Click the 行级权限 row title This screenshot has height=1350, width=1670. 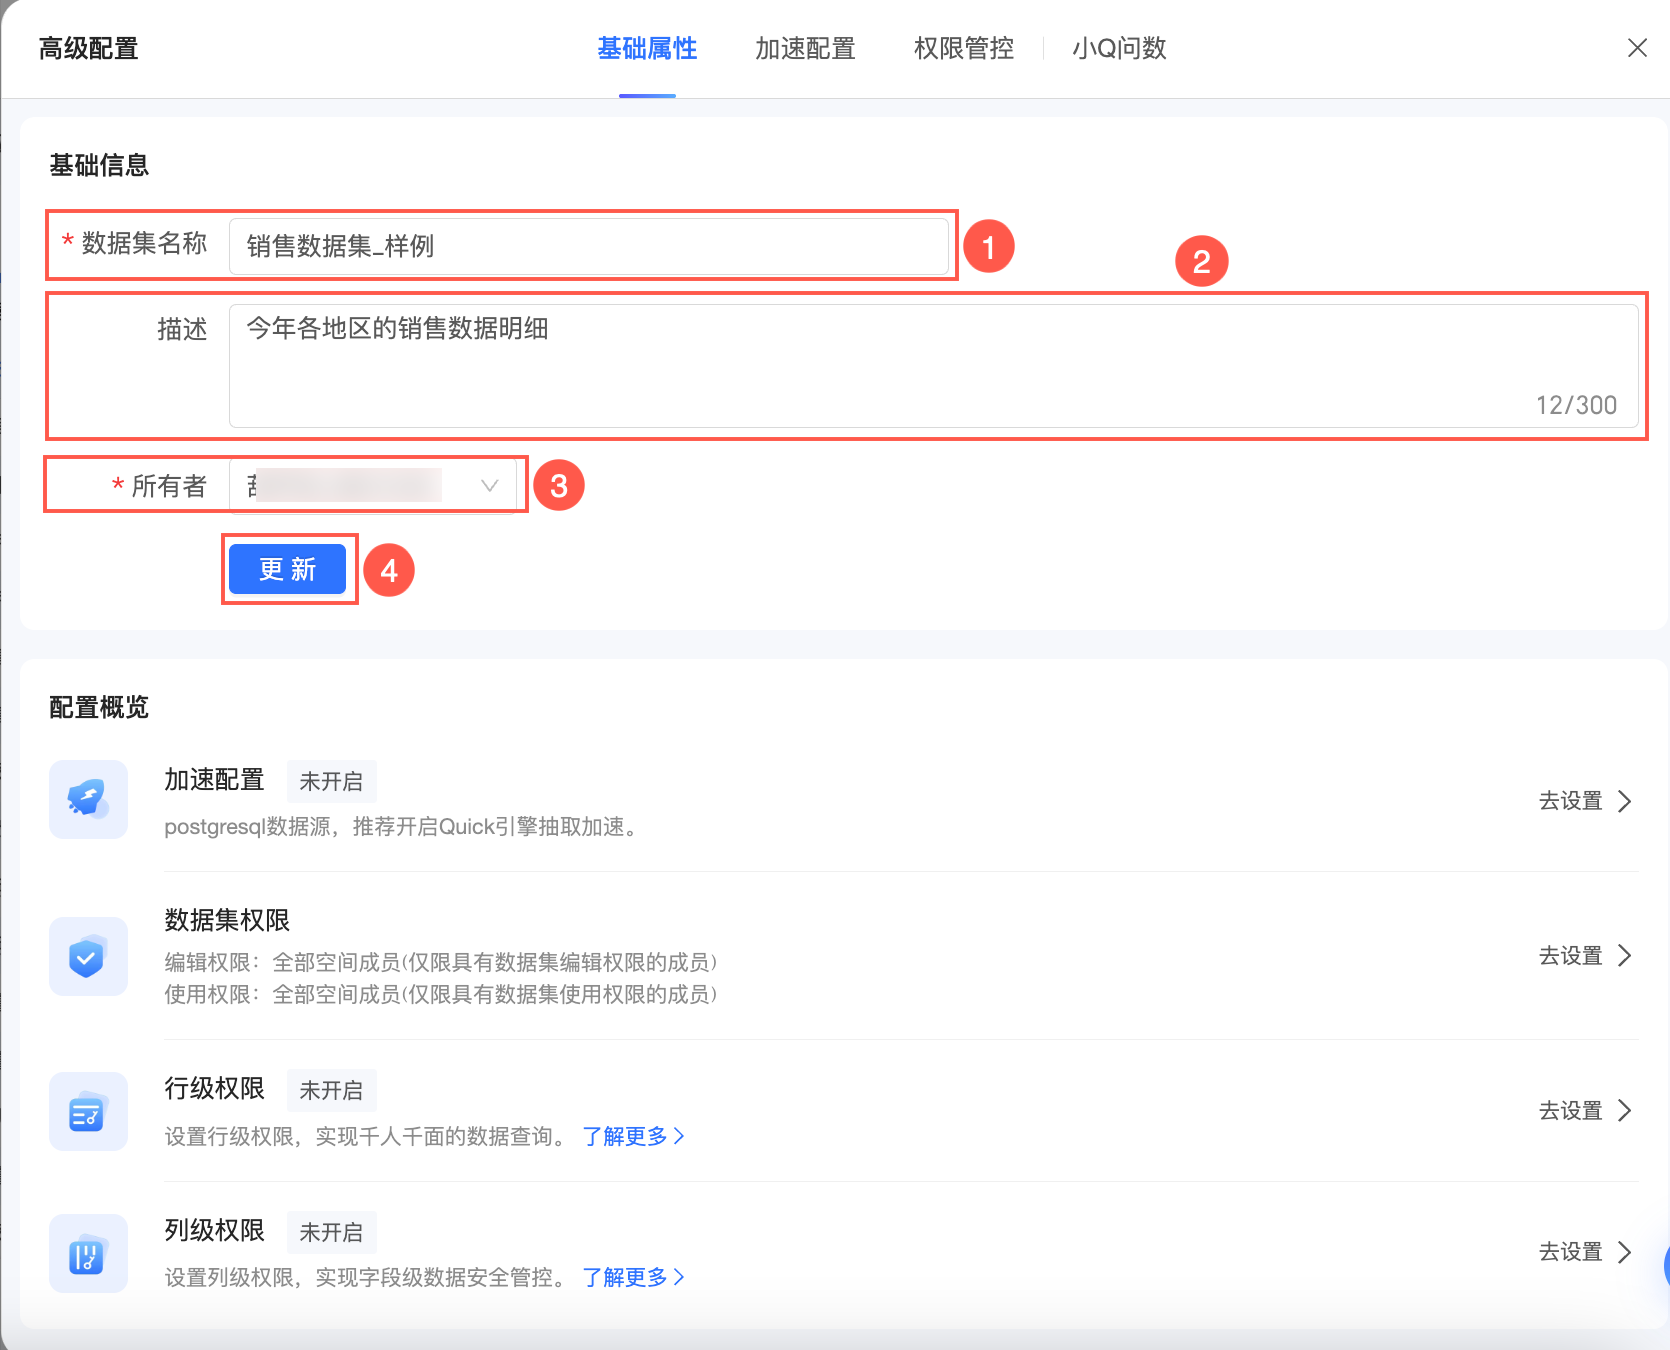[214, 1088]
